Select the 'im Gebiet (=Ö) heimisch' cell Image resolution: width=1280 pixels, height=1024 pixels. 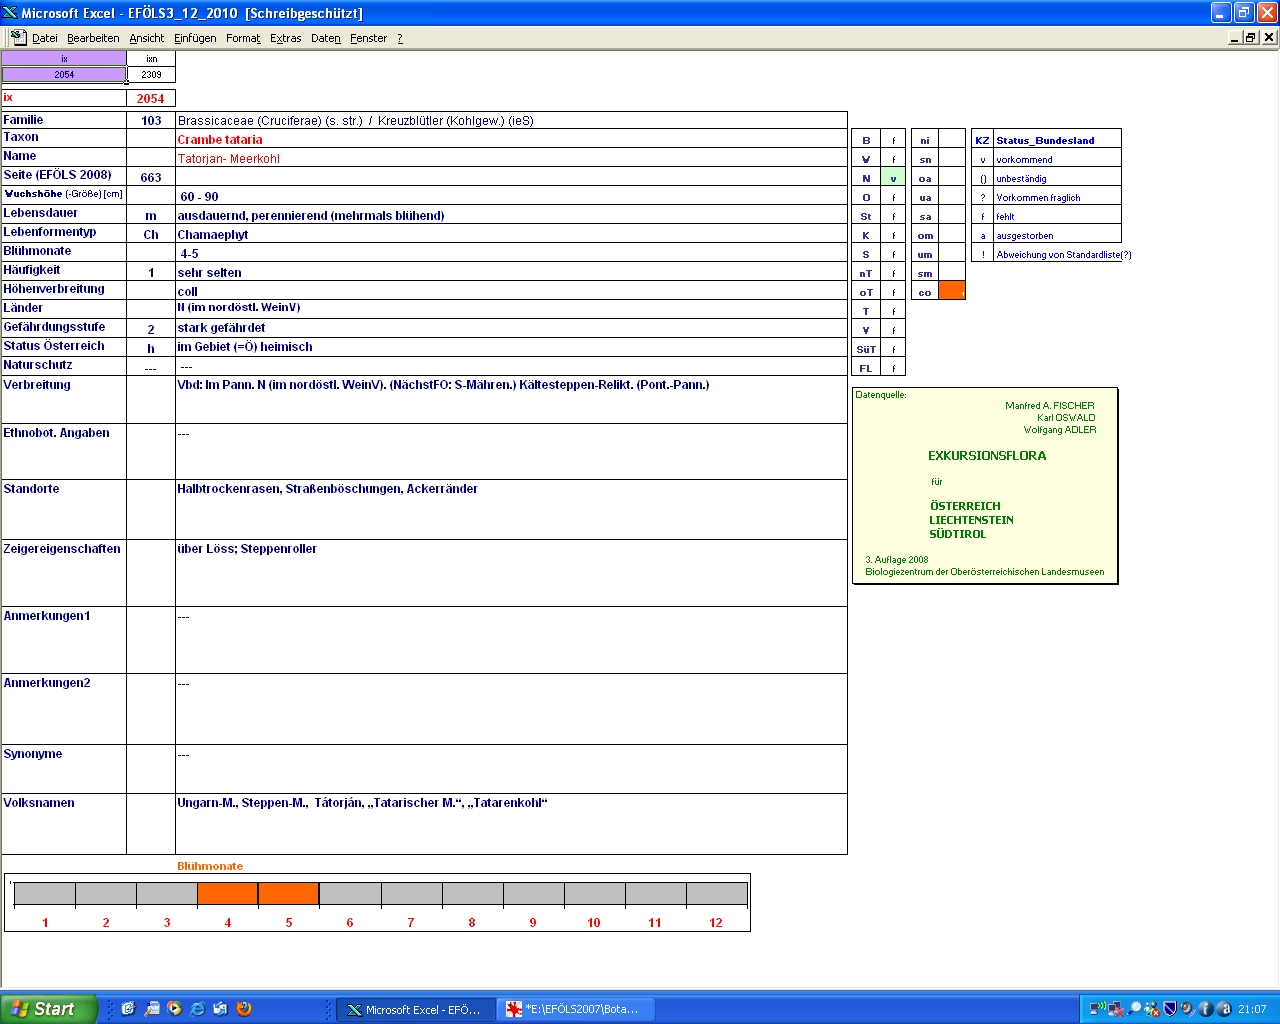511,346
